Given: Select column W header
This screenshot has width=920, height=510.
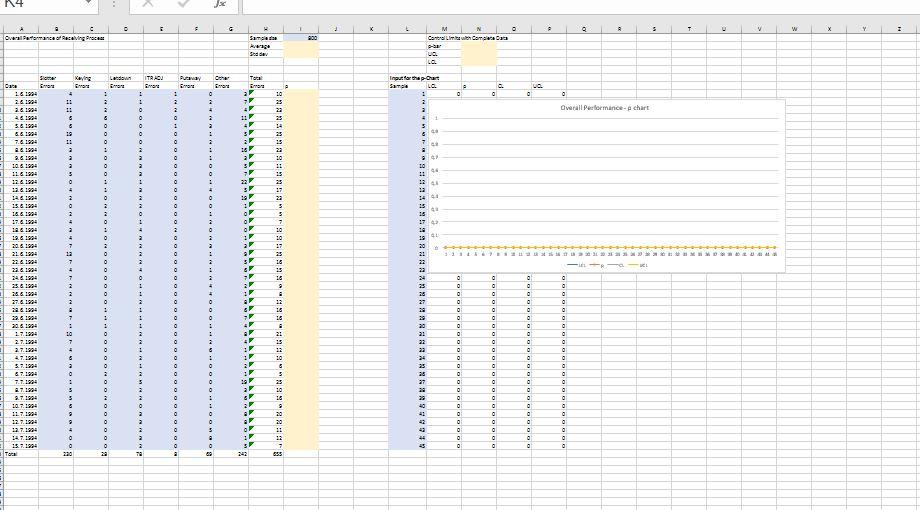Looking at the screenshot, I should 794,29.
